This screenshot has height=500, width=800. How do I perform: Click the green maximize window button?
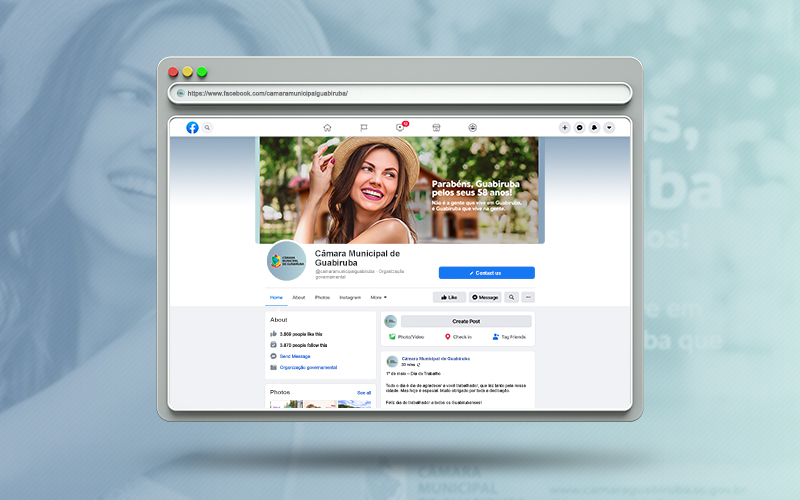pyautogui.click(x=202, y=72)
